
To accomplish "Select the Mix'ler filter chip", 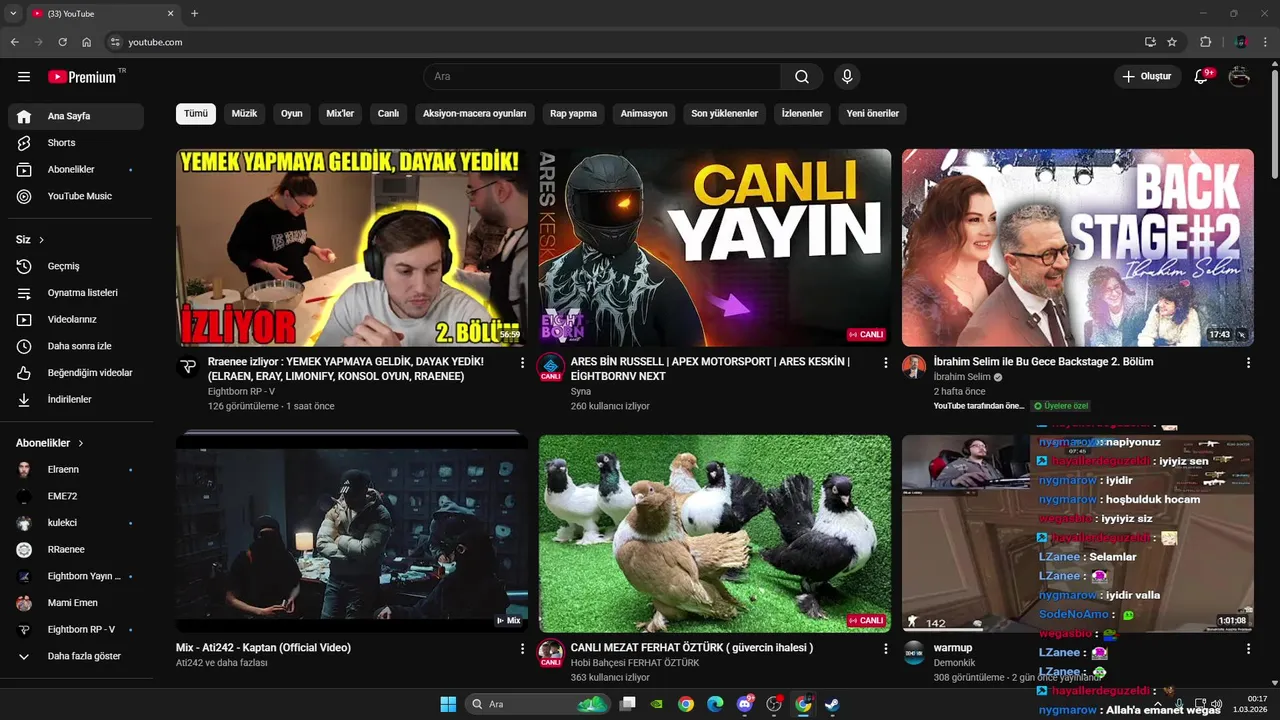I will 340,114.
